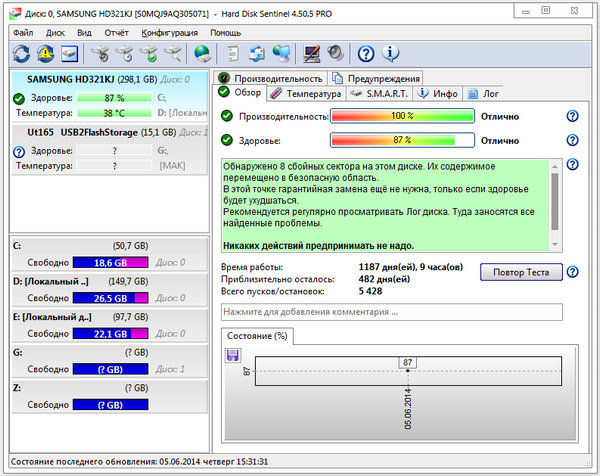Click help icon beside Повтор Теста button
The width and height of the screenshot is (600, 476).
point(572,272)
